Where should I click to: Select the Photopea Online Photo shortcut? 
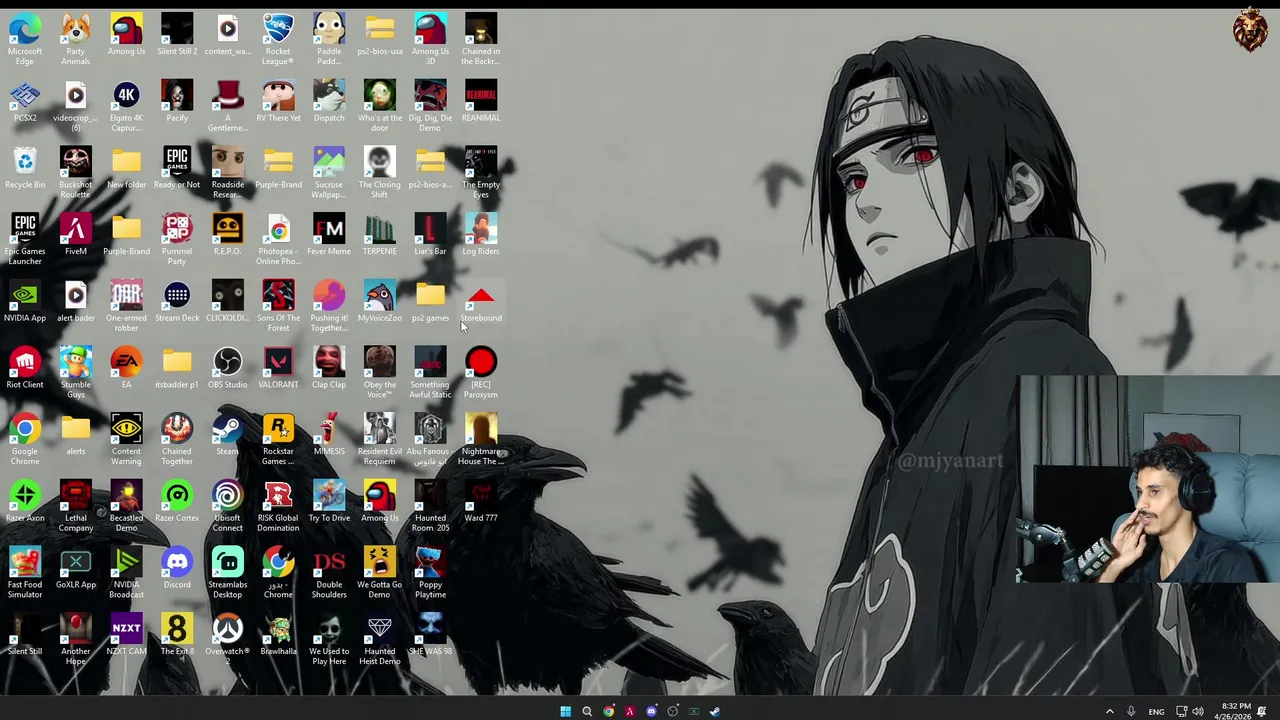[x=278, y=238]
